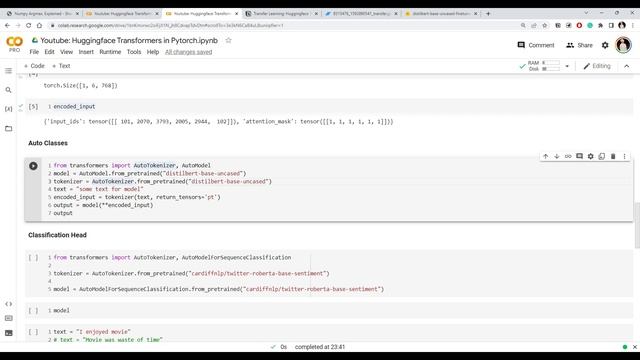Run the Auto Classes code cell
The height and width of the screenshot is (360, 640).
tap(33, 166)
